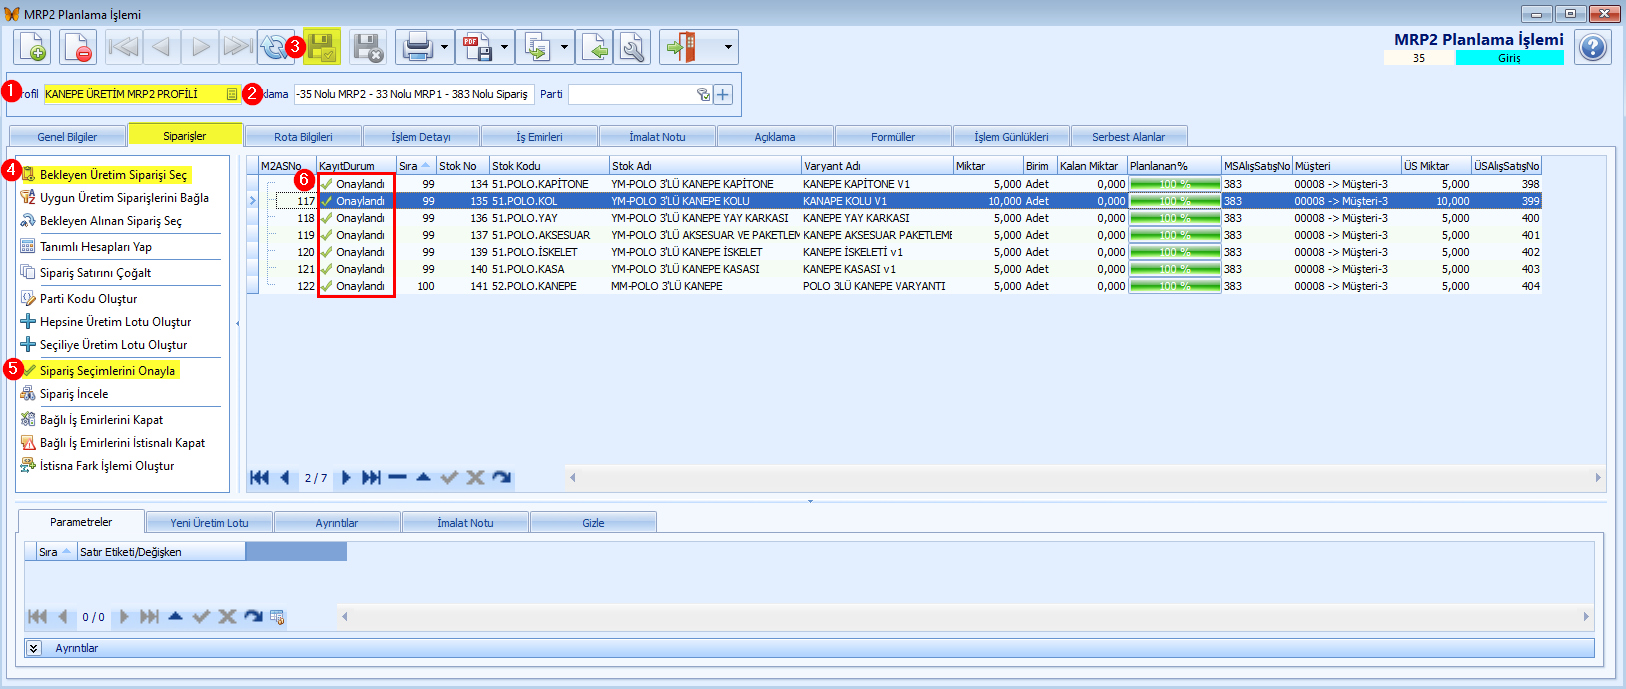Open the Yeni Üretim Lotu lower tab
Image resolution: width=1626 pixels, height=689 pixels.
pos(209,523)
